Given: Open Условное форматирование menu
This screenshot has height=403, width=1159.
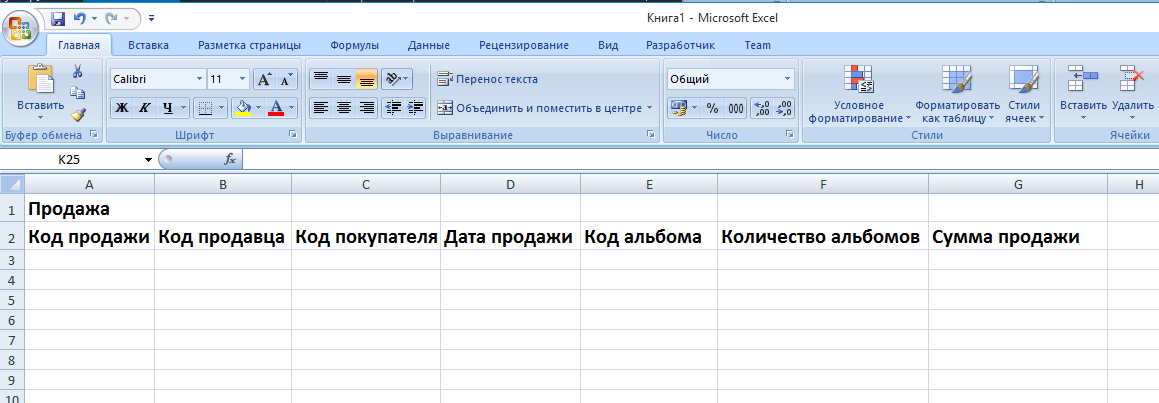Looking at the screenshot, I should tap(860, 94).
